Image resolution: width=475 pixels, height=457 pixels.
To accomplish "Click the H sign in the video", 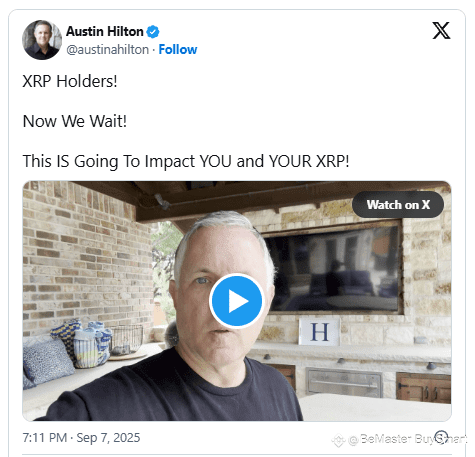I will pos(319,331).
